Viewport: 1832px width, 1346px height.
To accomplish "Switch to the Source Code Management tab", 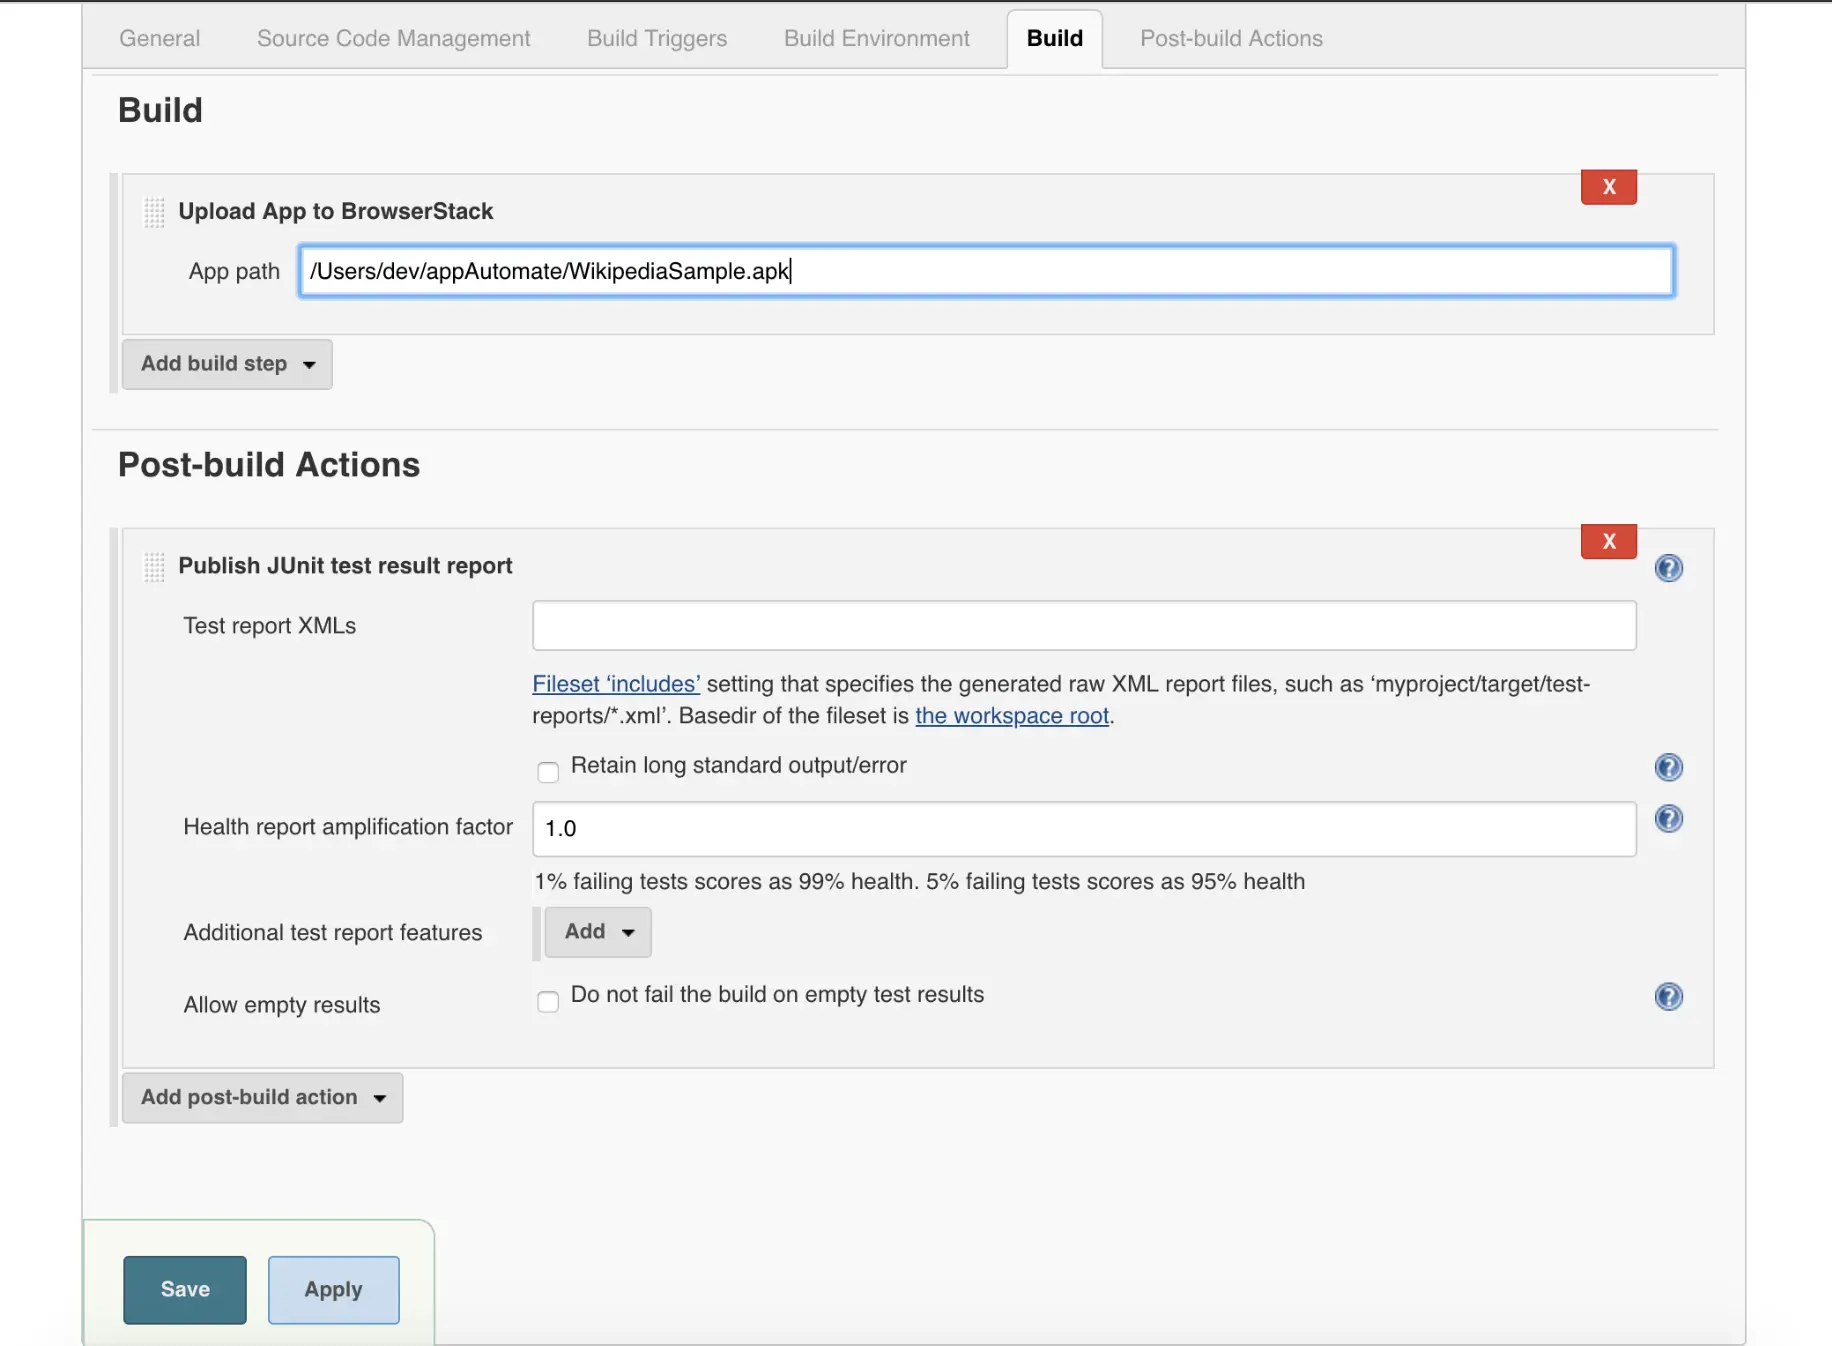I will click(x=393, y=38).
